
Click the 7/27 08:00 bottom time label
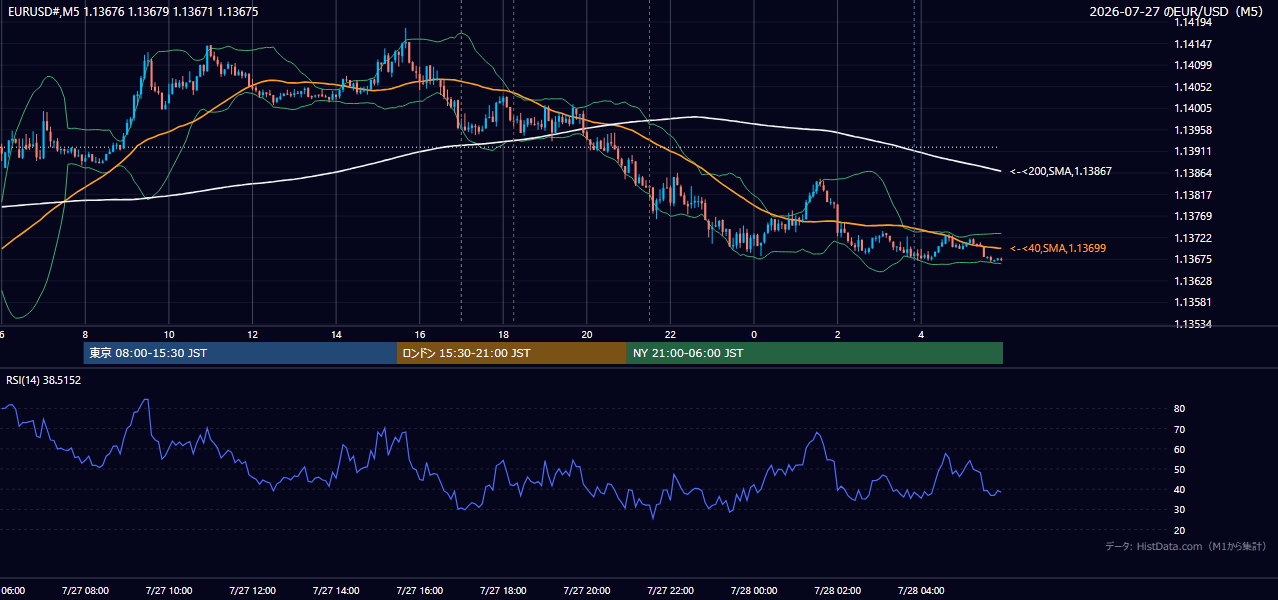tap(85, 590)
